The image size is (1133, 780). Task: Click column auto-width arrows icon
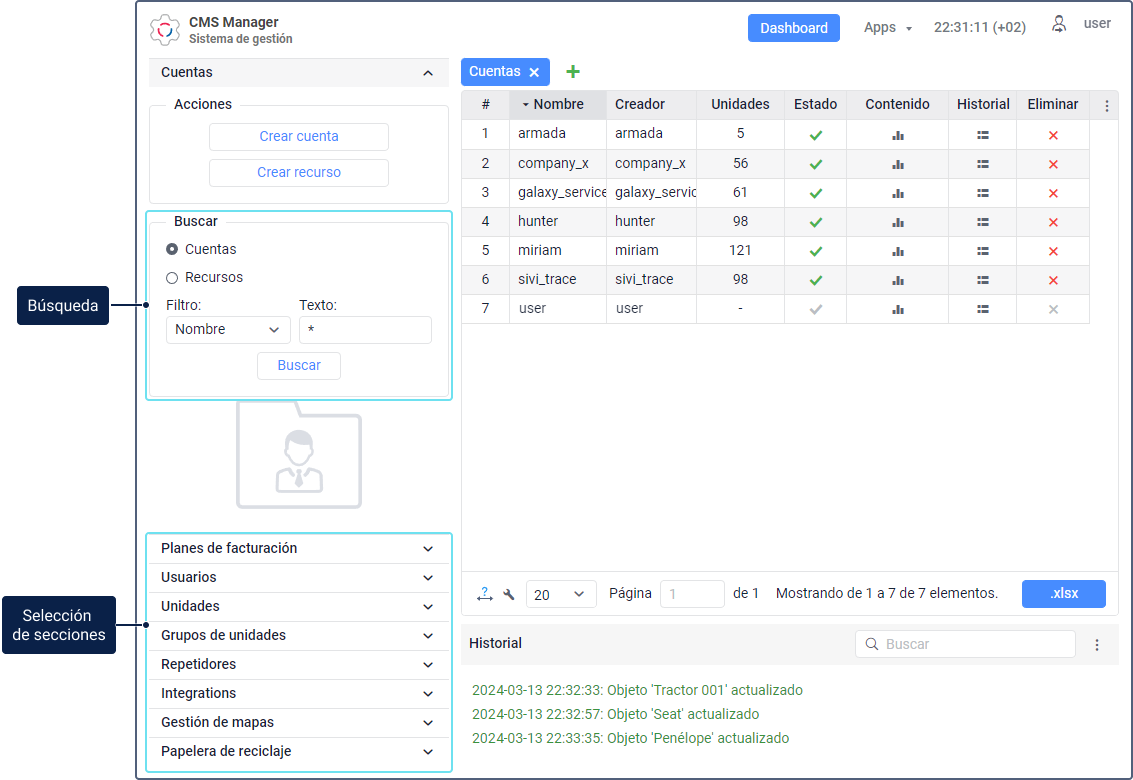pos(485,594)
